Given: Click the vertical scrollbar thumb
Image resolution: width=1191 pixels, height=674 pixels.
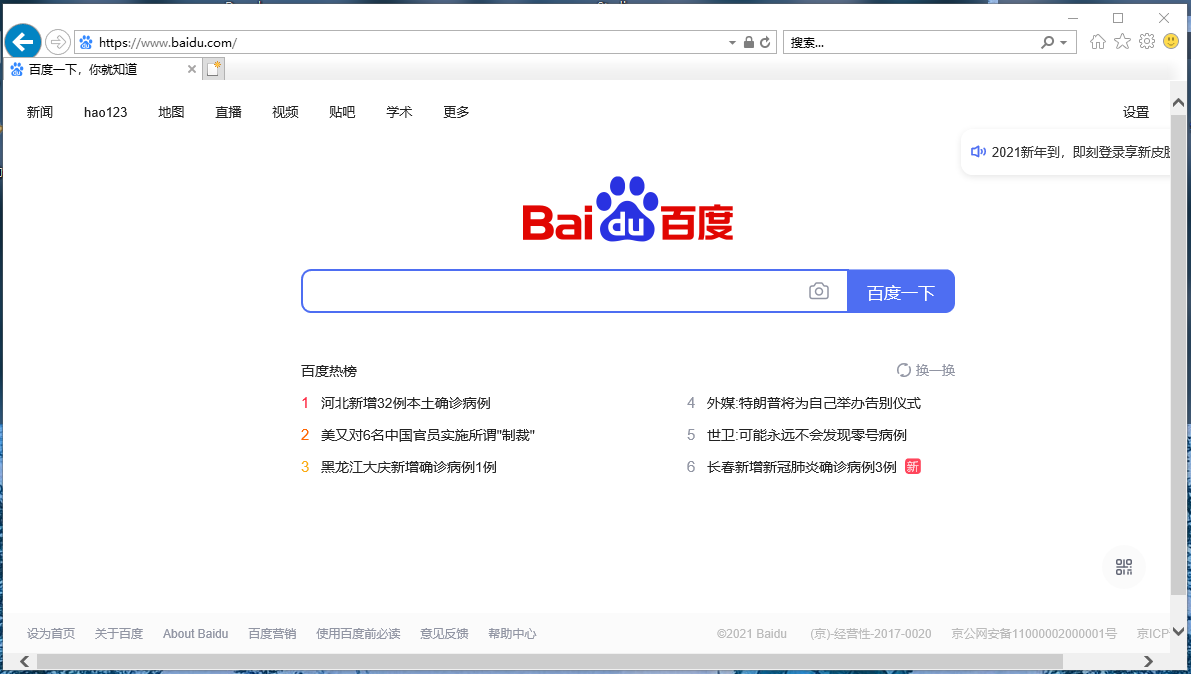Looking at the screenshot, I should [x=1178, y=354].
